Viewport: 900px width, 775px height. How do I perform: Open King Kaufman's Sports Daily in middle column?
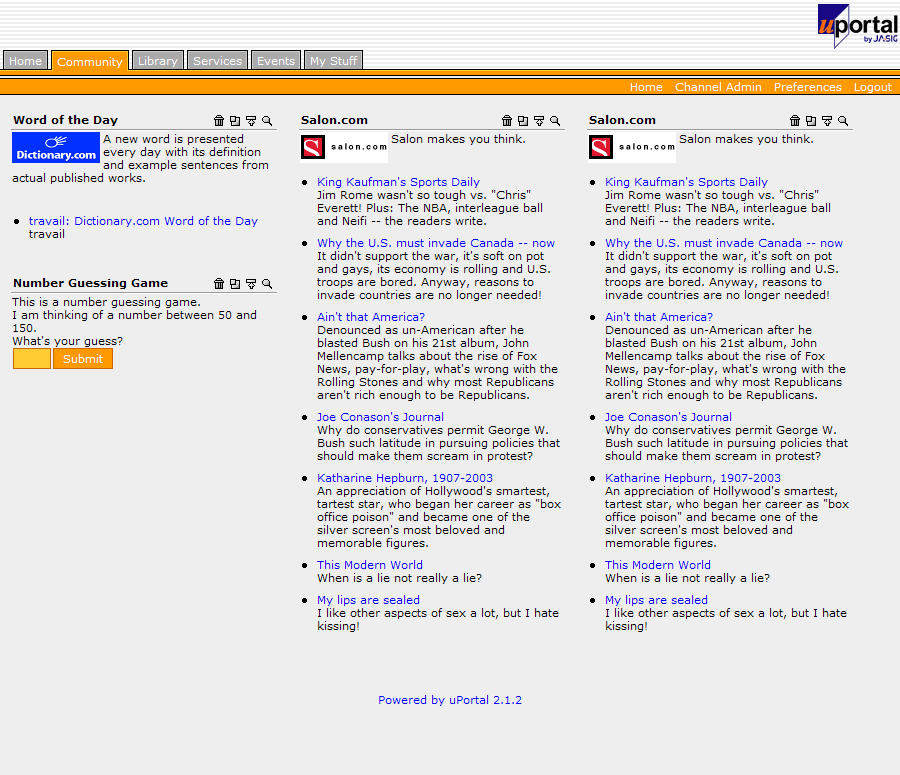click(x=398, y=182)
